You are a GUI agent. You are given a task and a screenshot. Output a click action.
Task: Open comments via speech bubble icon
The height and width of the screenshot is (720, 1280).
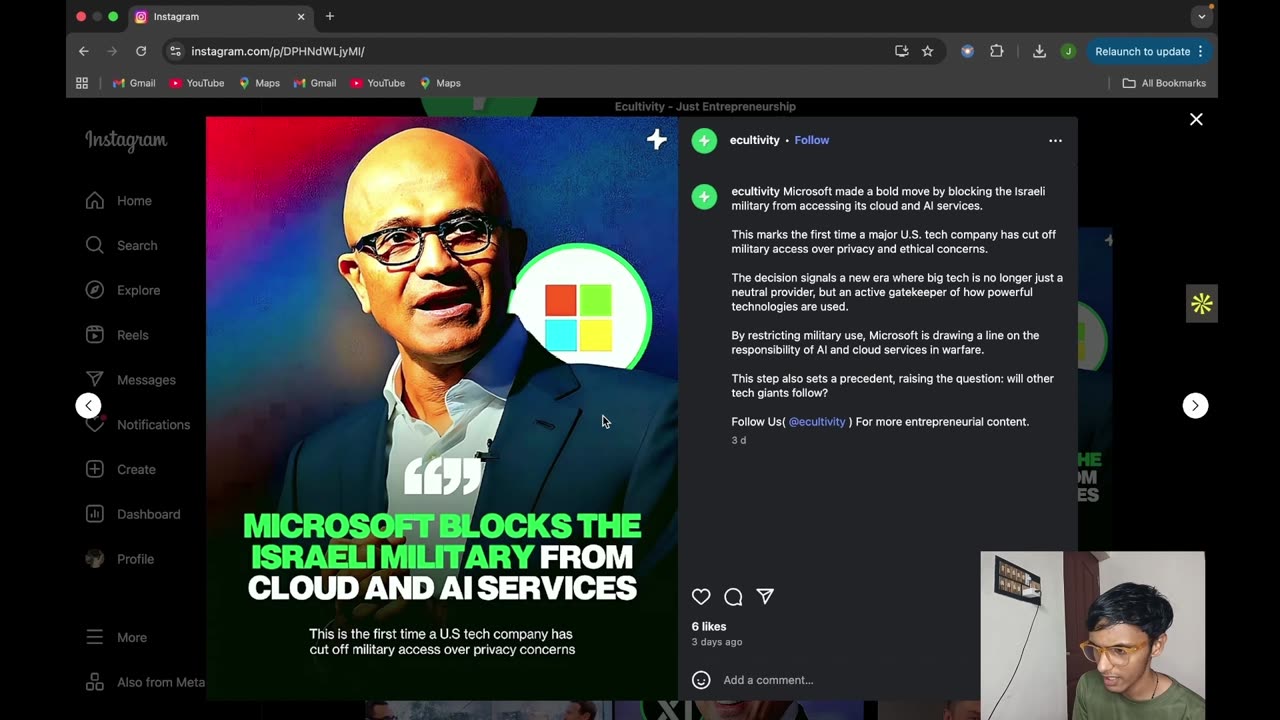pos(733,597)
